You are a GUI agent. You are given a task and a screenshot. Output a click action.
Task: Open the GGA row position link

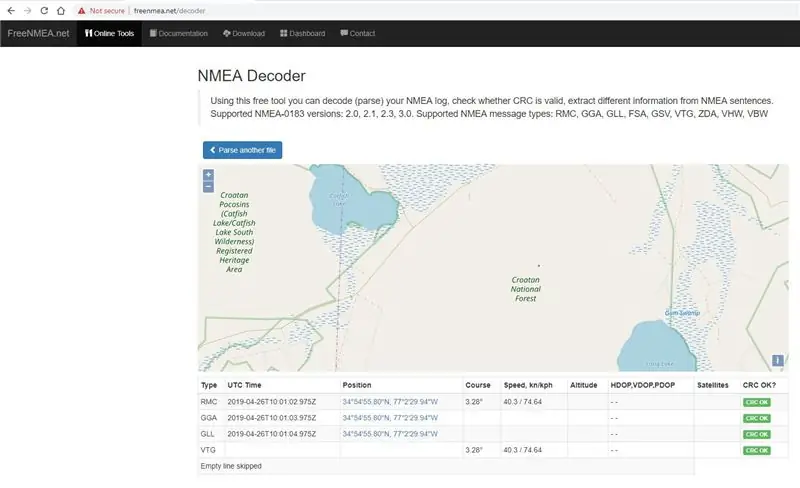coord(390,418)
